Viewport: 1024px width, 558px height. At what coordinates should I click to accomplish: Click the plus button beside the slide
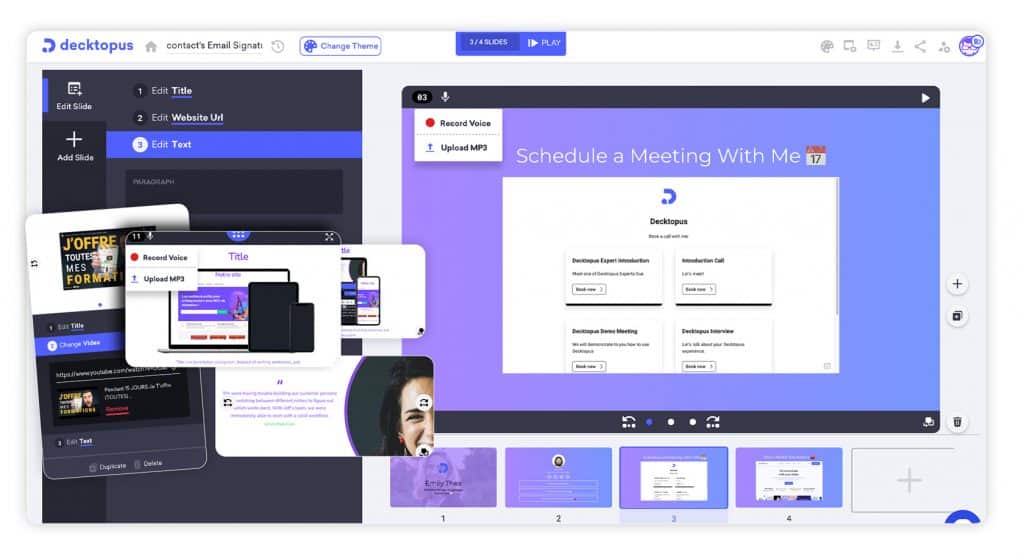point(957,284)
